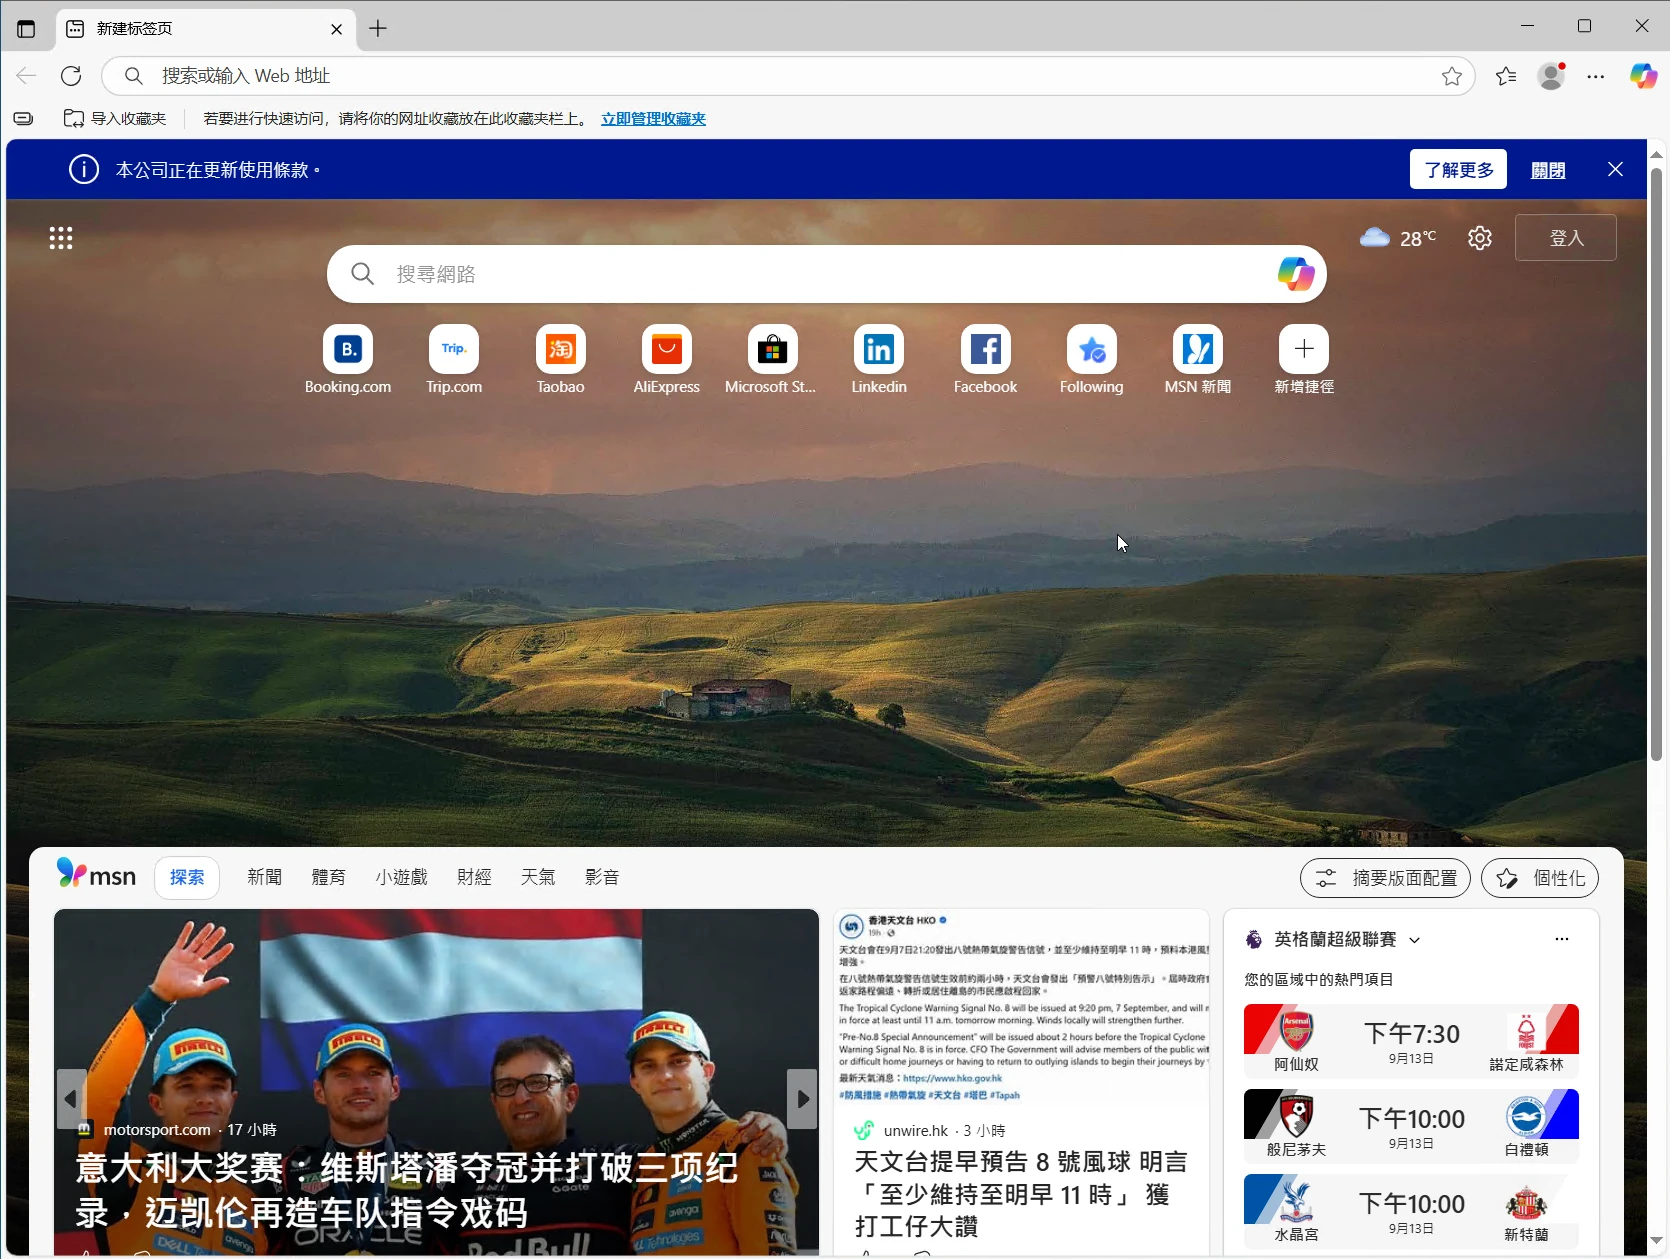Open the 天文台提早預告 8 號風球 article
1670x1259 pixels.
click(x=1021, y=1194)
